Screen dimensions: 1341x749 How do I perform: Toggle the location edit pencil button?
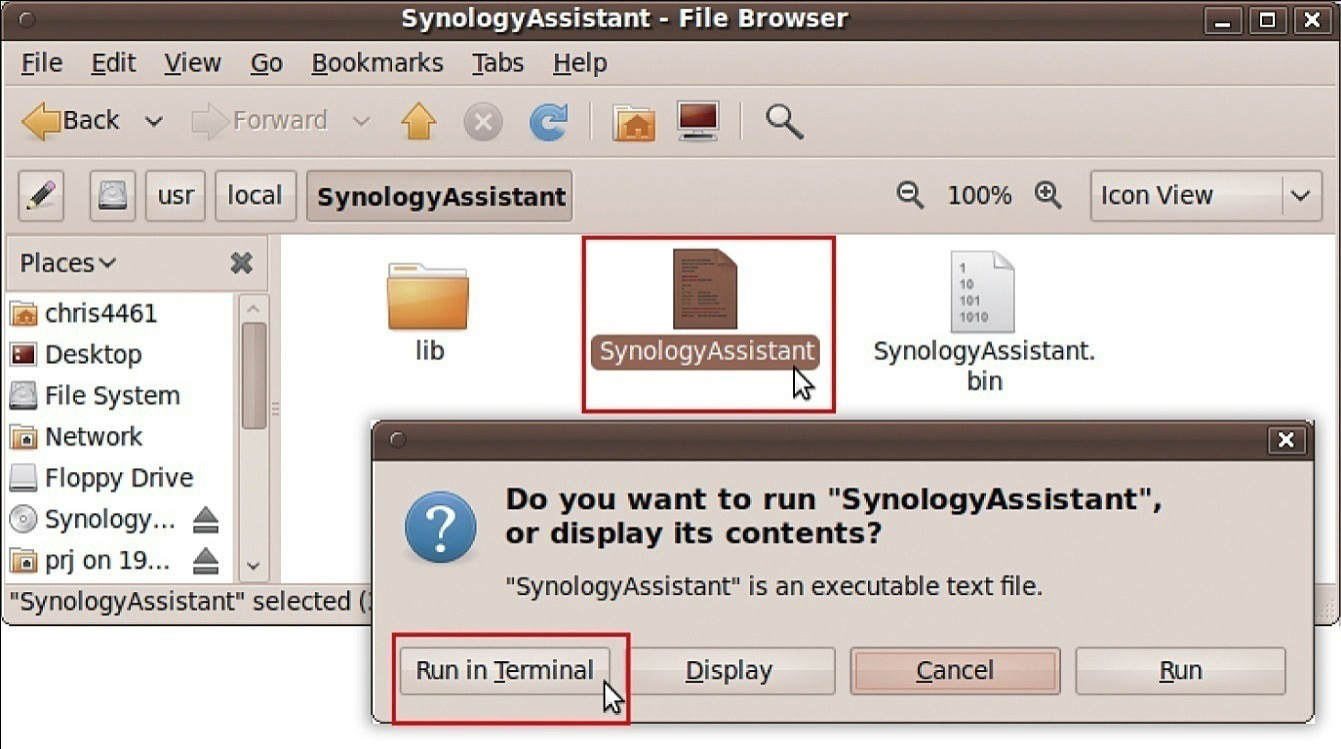point(41,195)
